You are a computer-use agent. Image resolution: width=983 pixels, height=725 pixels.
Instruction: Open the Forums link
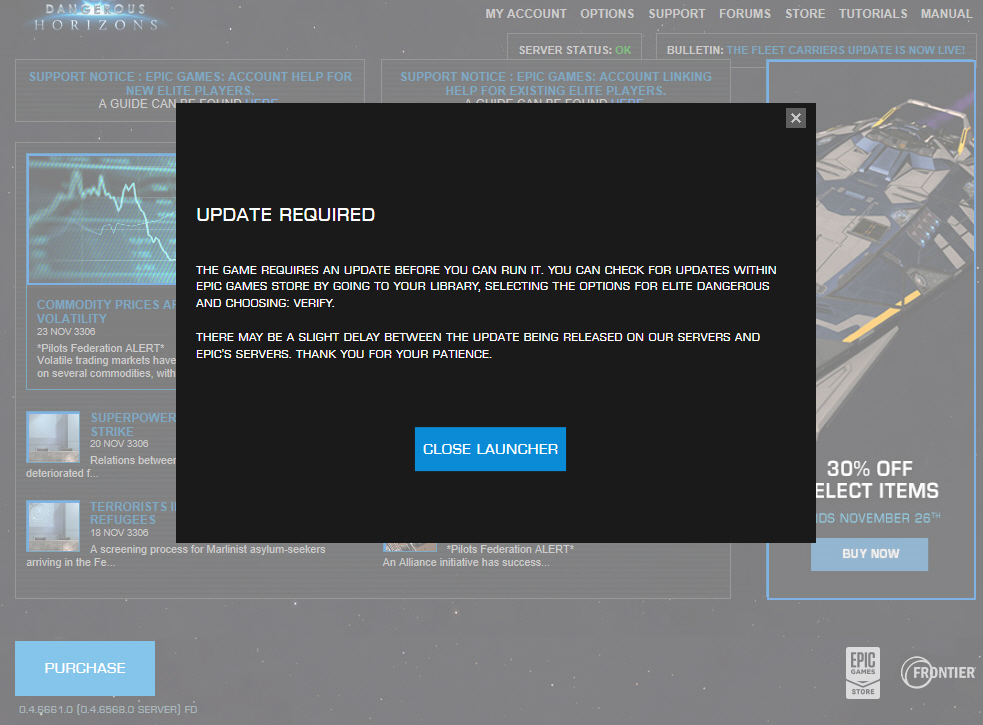(x=745, y=14)
